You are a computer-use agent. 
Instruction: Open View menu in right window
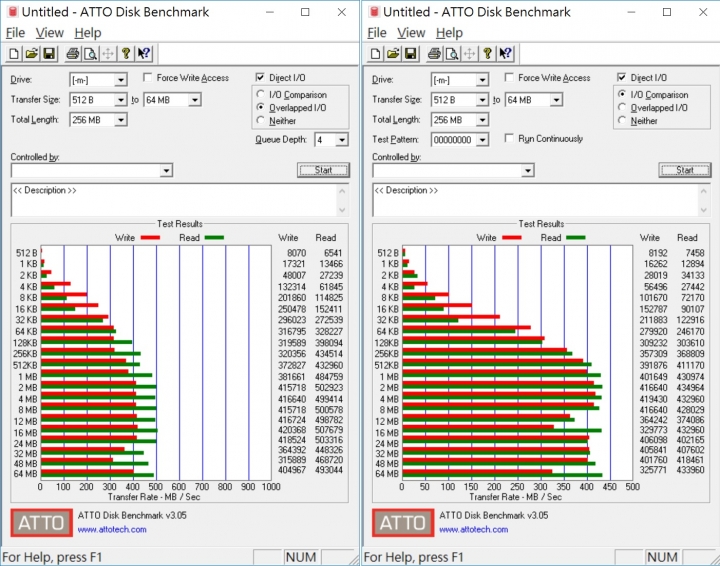pyautogui.click(x=411, y=33)
